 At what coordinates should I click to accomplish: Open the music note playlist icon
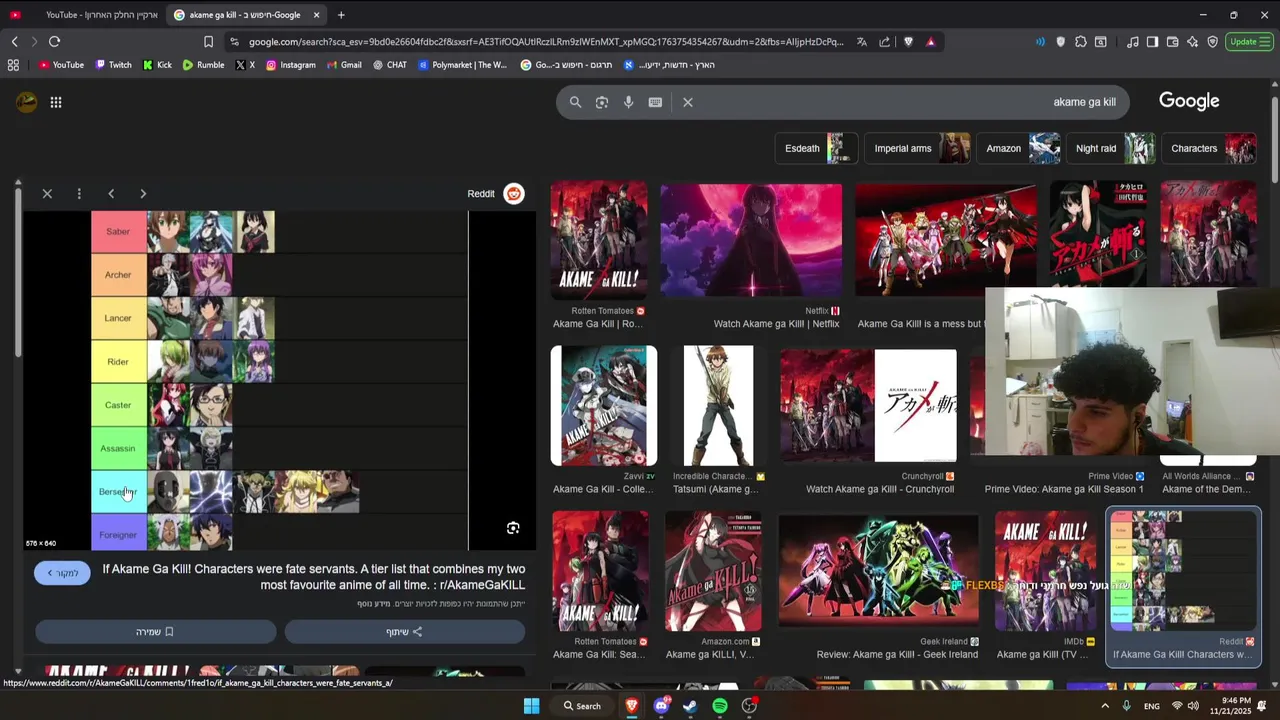pos(1132,42)
